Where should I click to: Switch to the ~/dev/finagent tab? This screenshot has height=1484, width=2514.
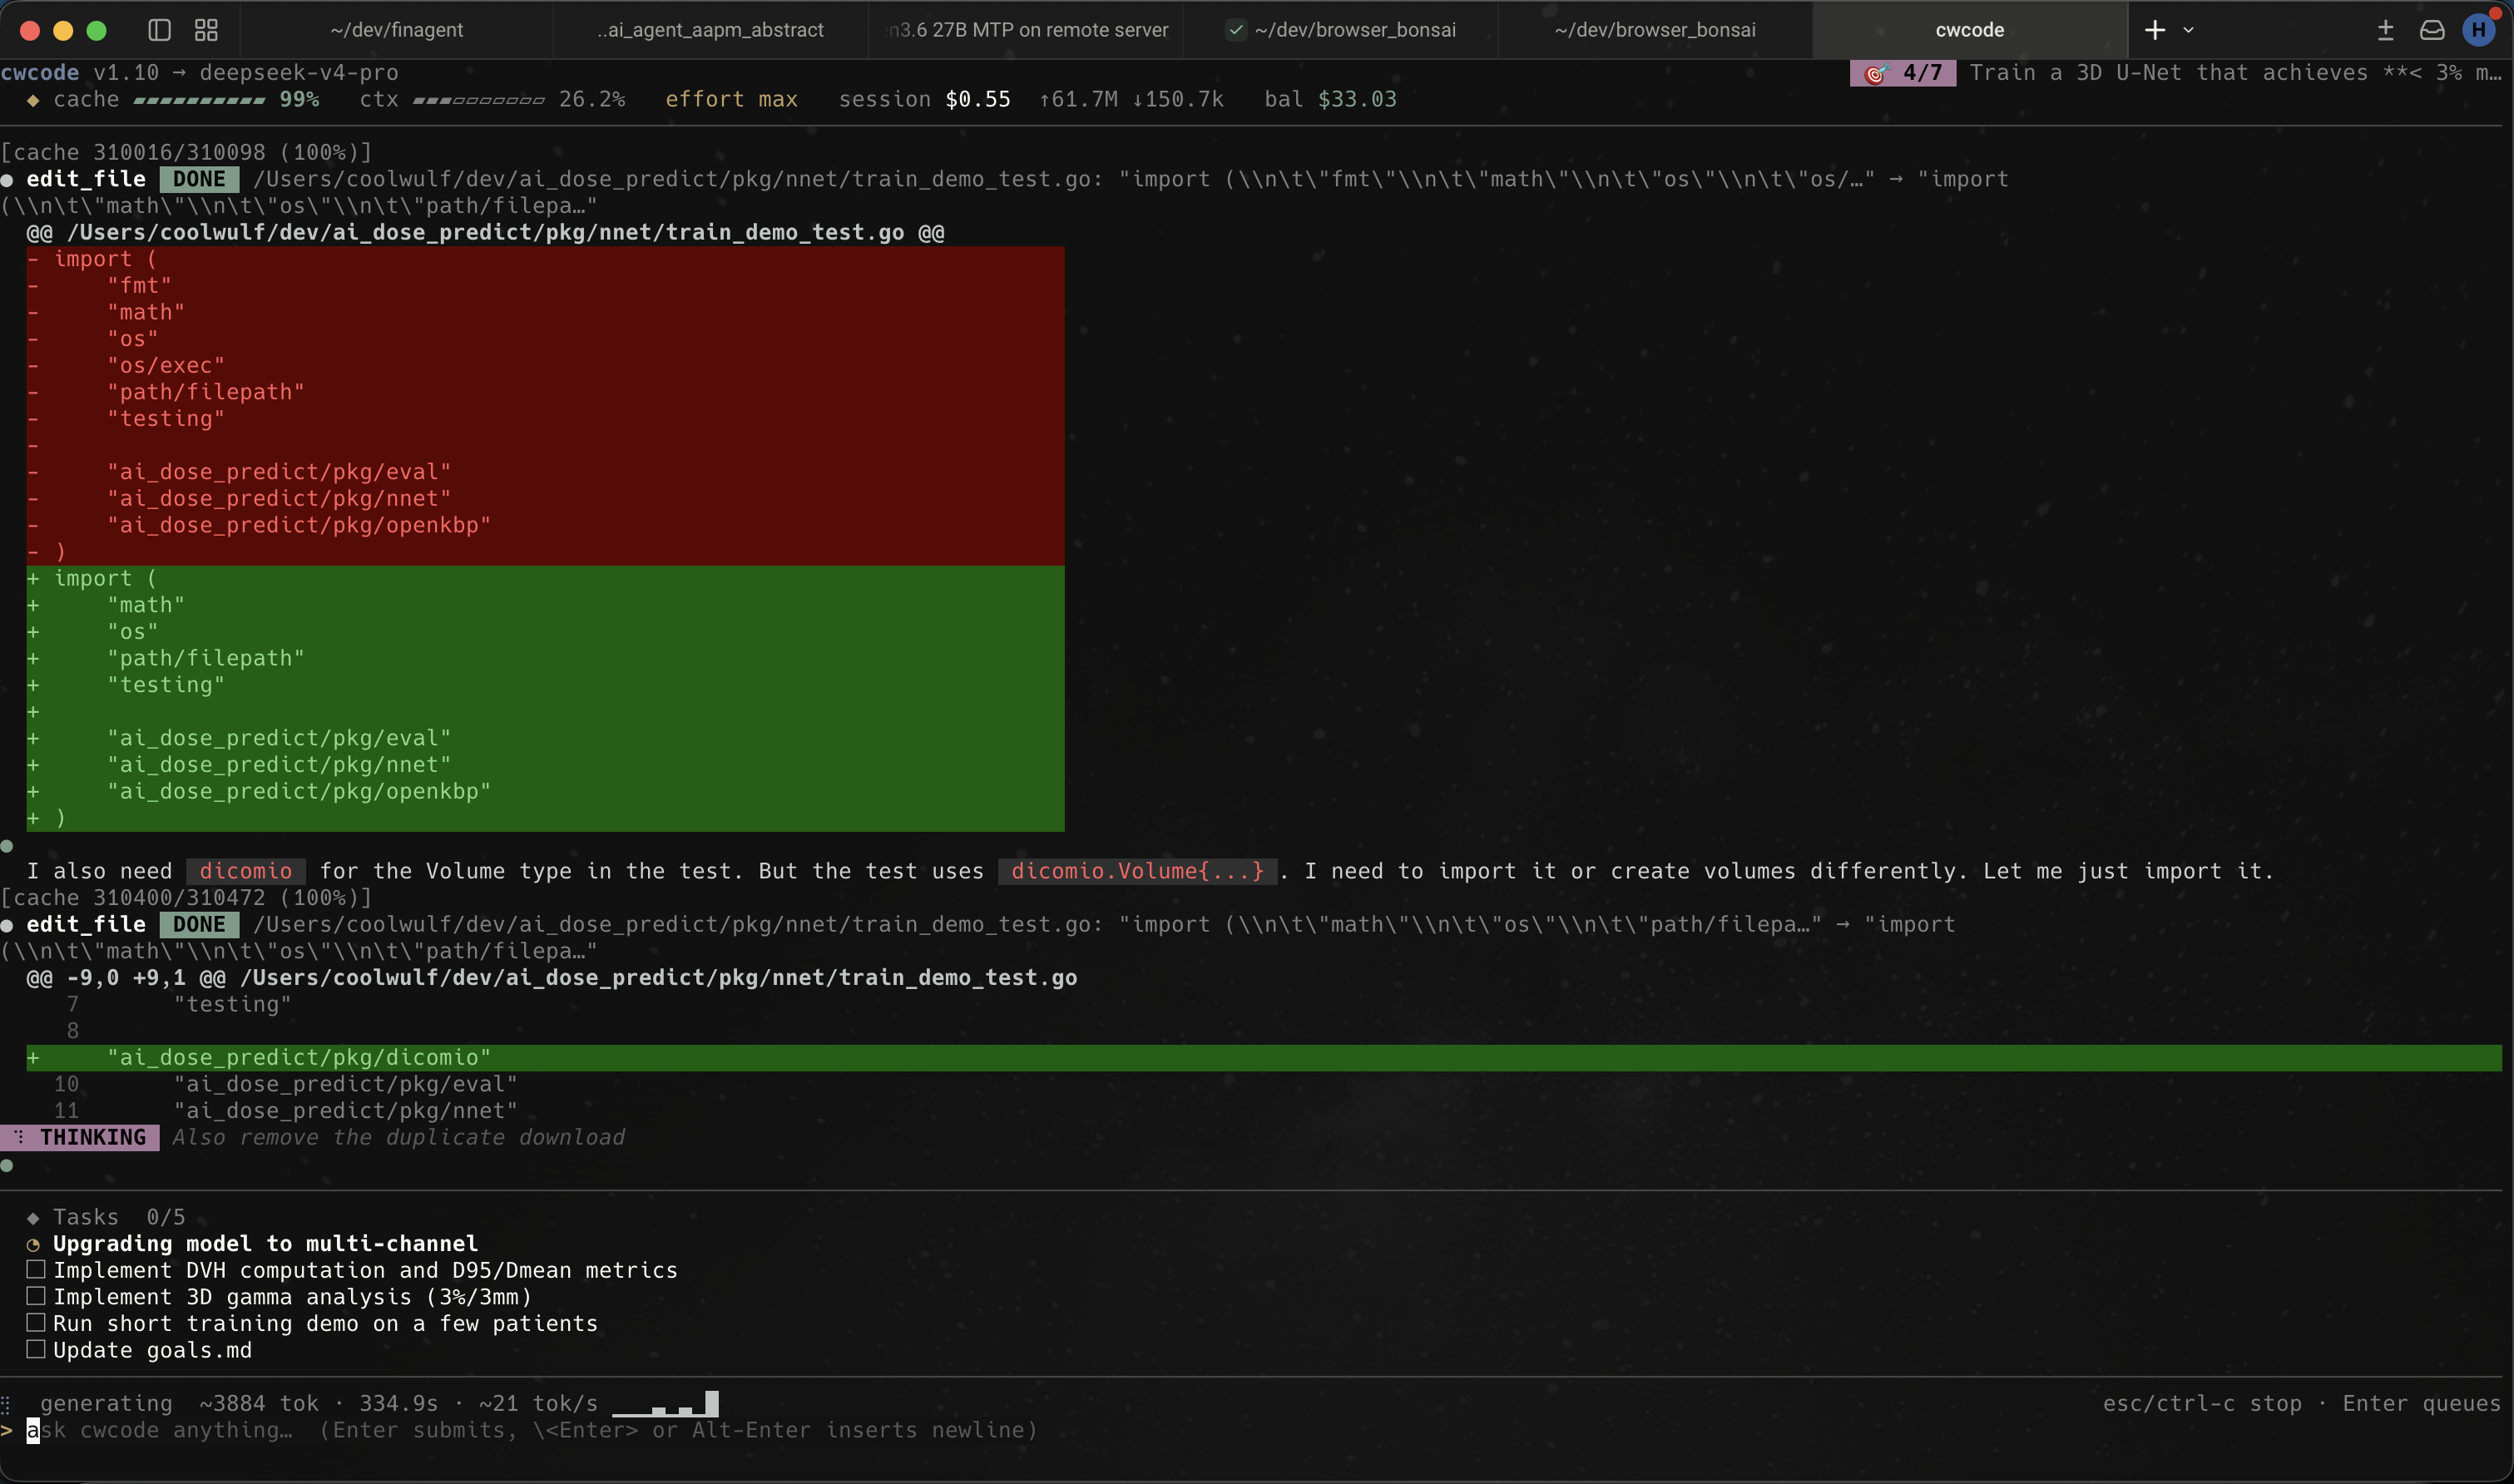(x=397, y=30)
